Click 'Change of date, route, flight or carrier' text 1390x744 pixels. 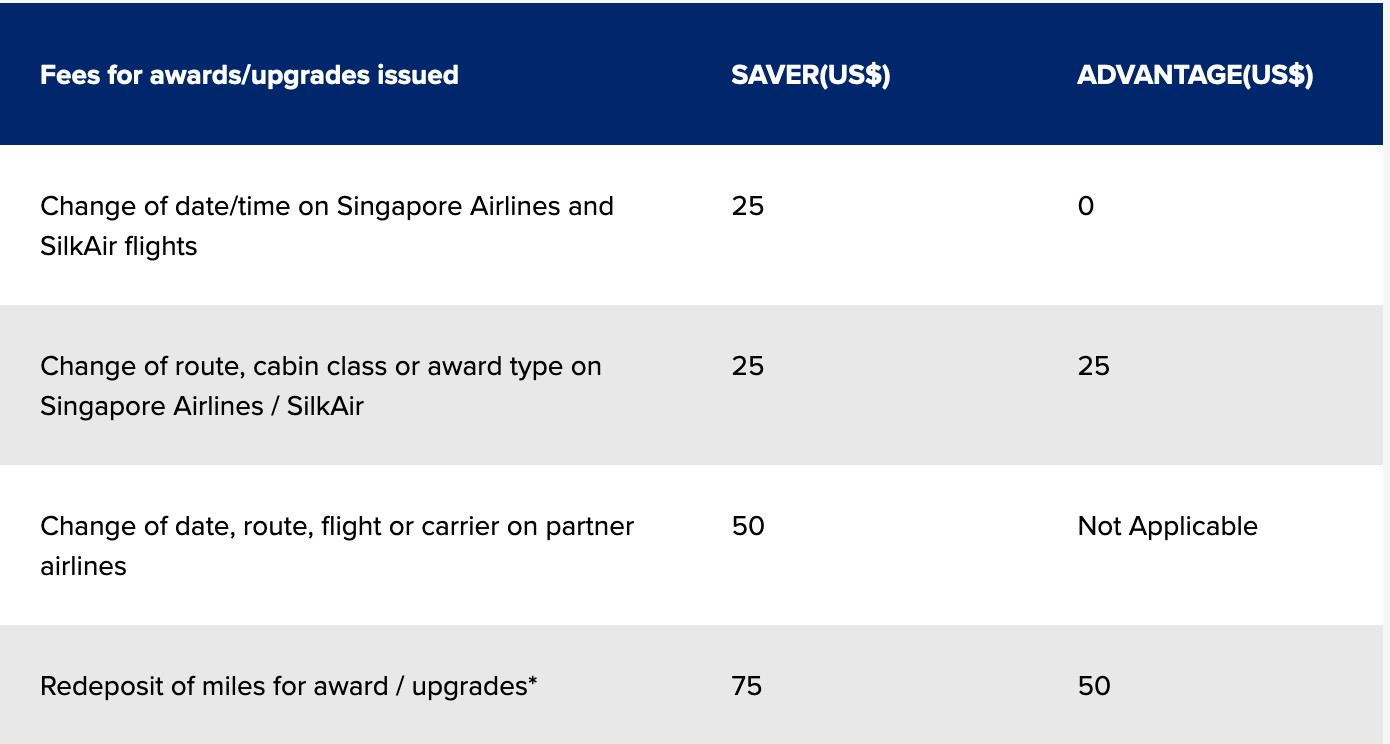336,527
